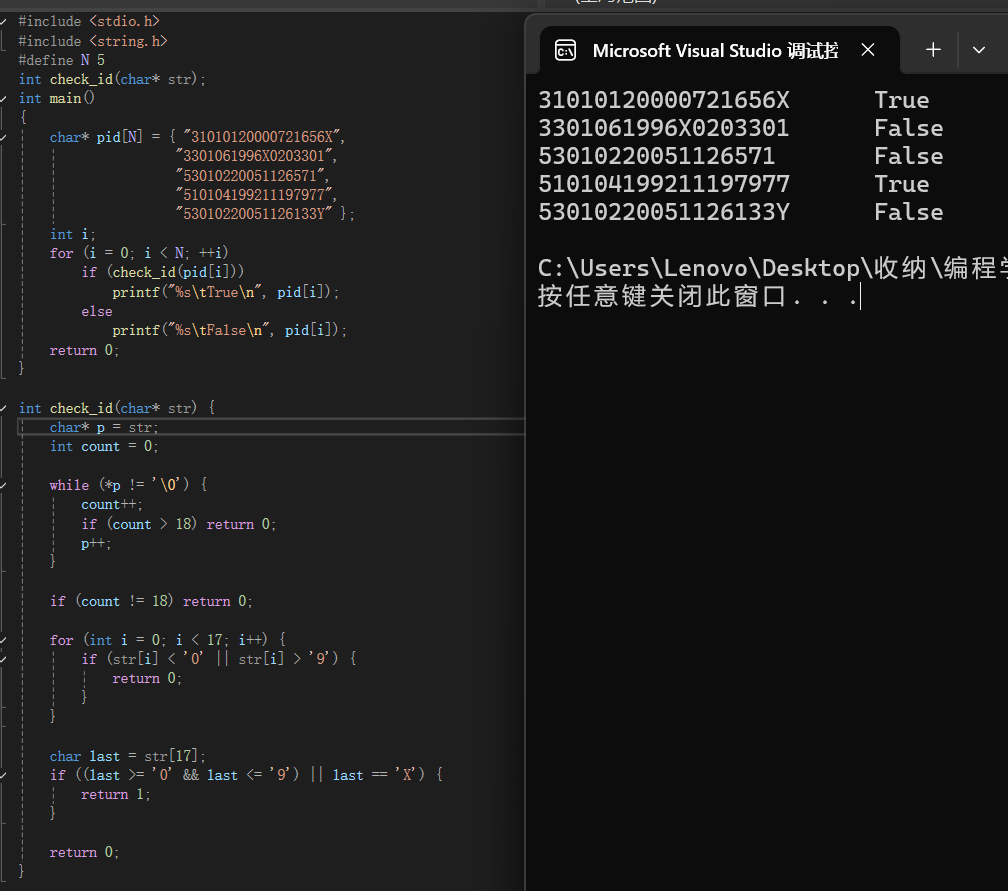Collapse the while (*p != '\0') loop

tap(4, 485)
